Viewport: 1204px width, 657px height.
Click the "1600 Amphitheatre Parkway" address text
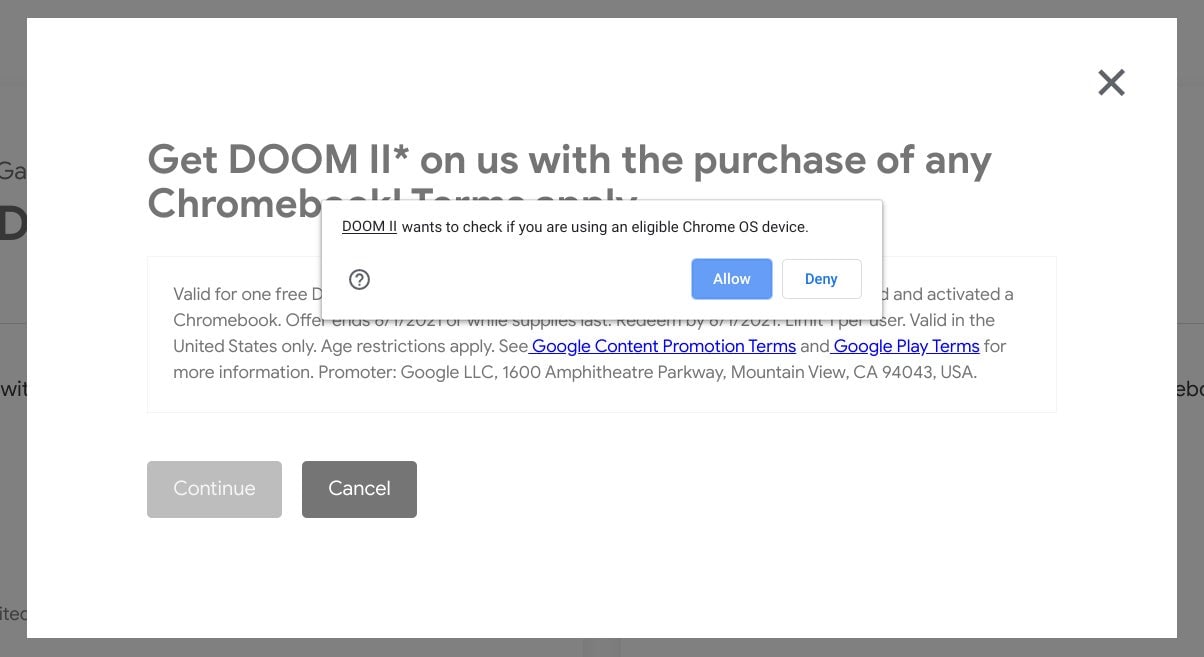point(613,372)
